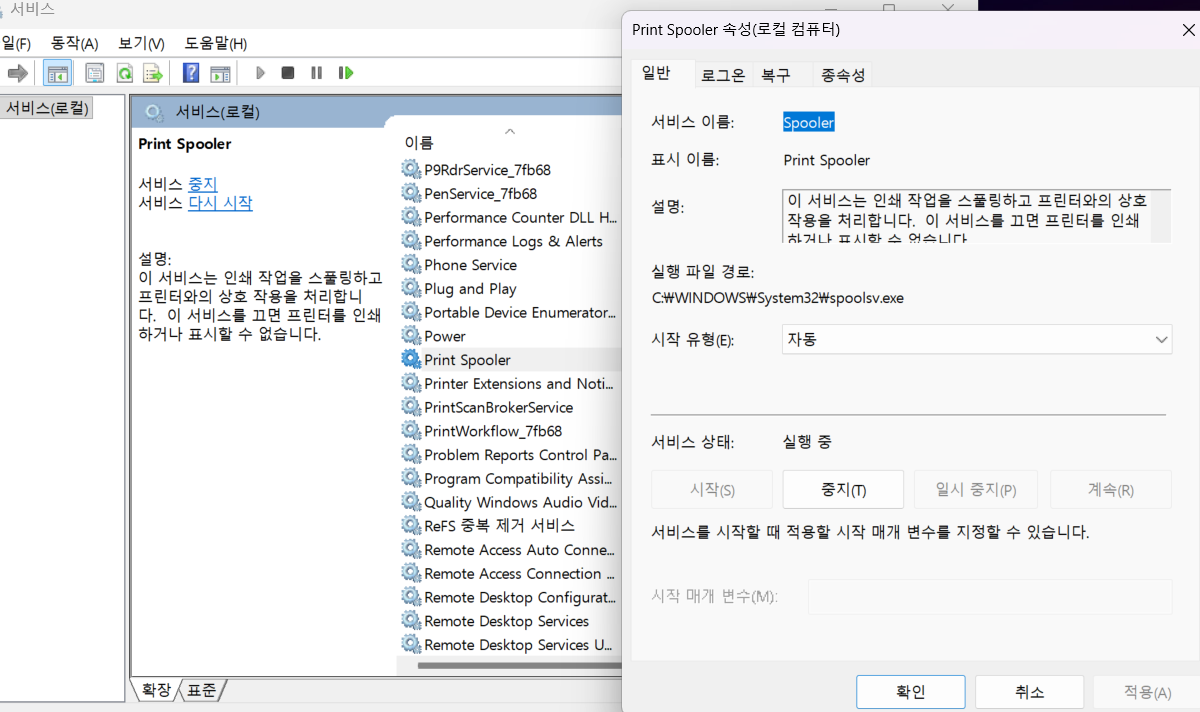The image size is (1200, 712).
Task: Click the refresh toolbar icon
Action: tap(125, 73)
